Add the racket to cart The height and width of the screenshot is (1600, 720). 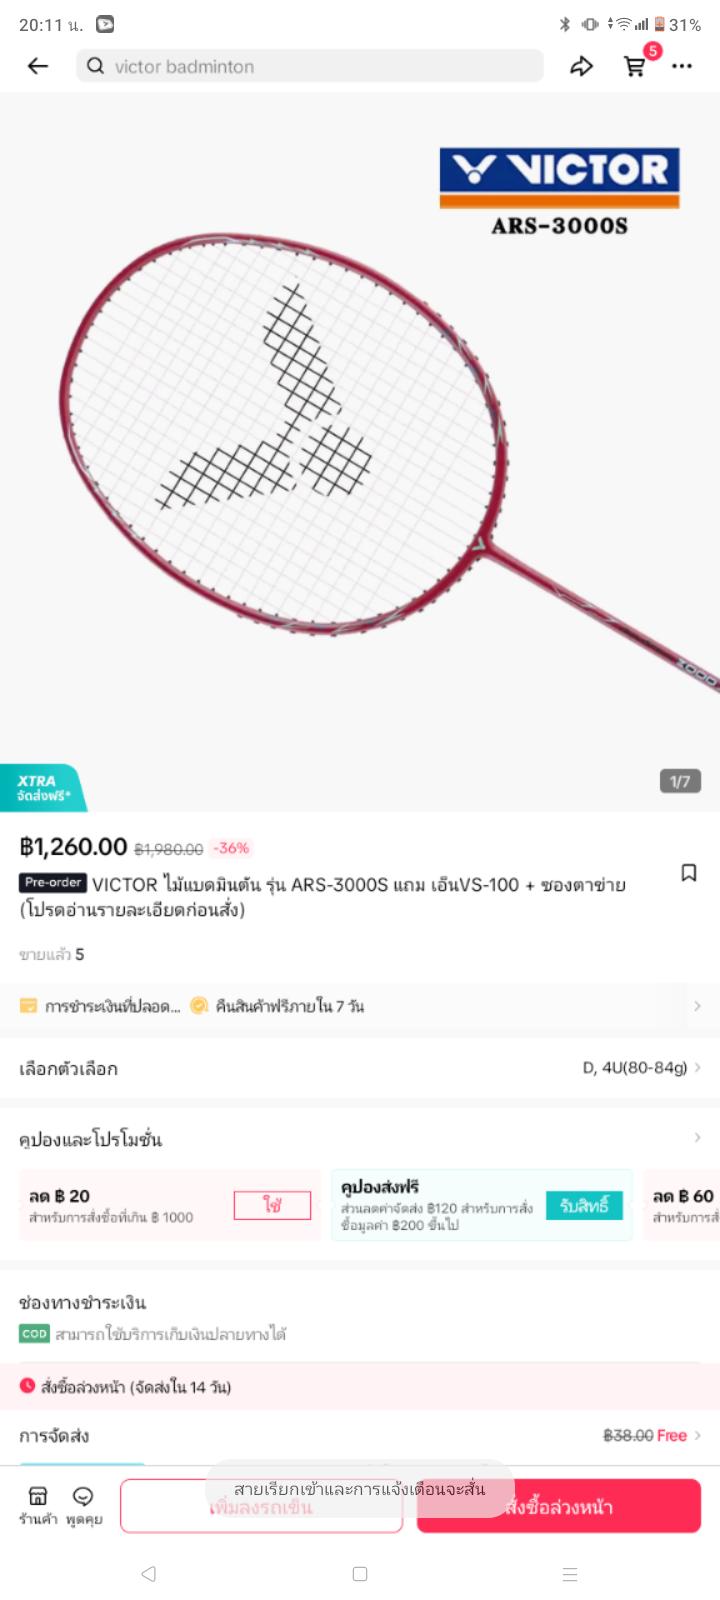point(261,1506)
